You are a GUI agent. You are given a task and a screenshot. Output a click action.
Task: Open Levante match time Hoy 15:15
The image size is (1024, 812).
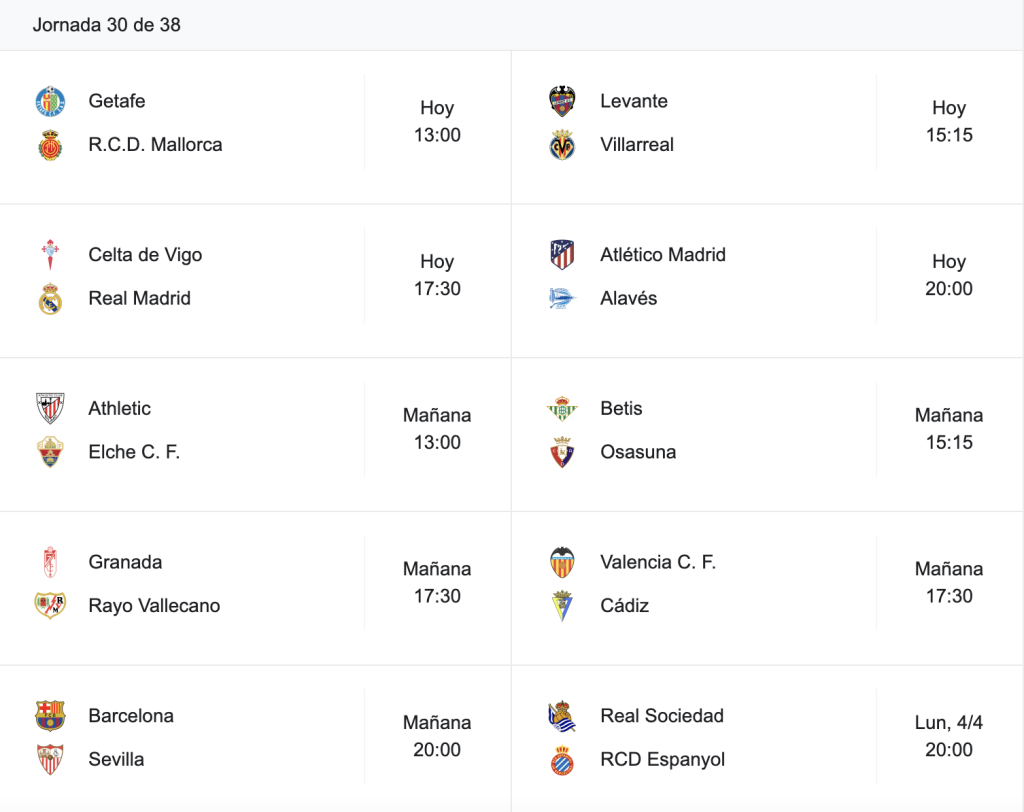[949, 122]
